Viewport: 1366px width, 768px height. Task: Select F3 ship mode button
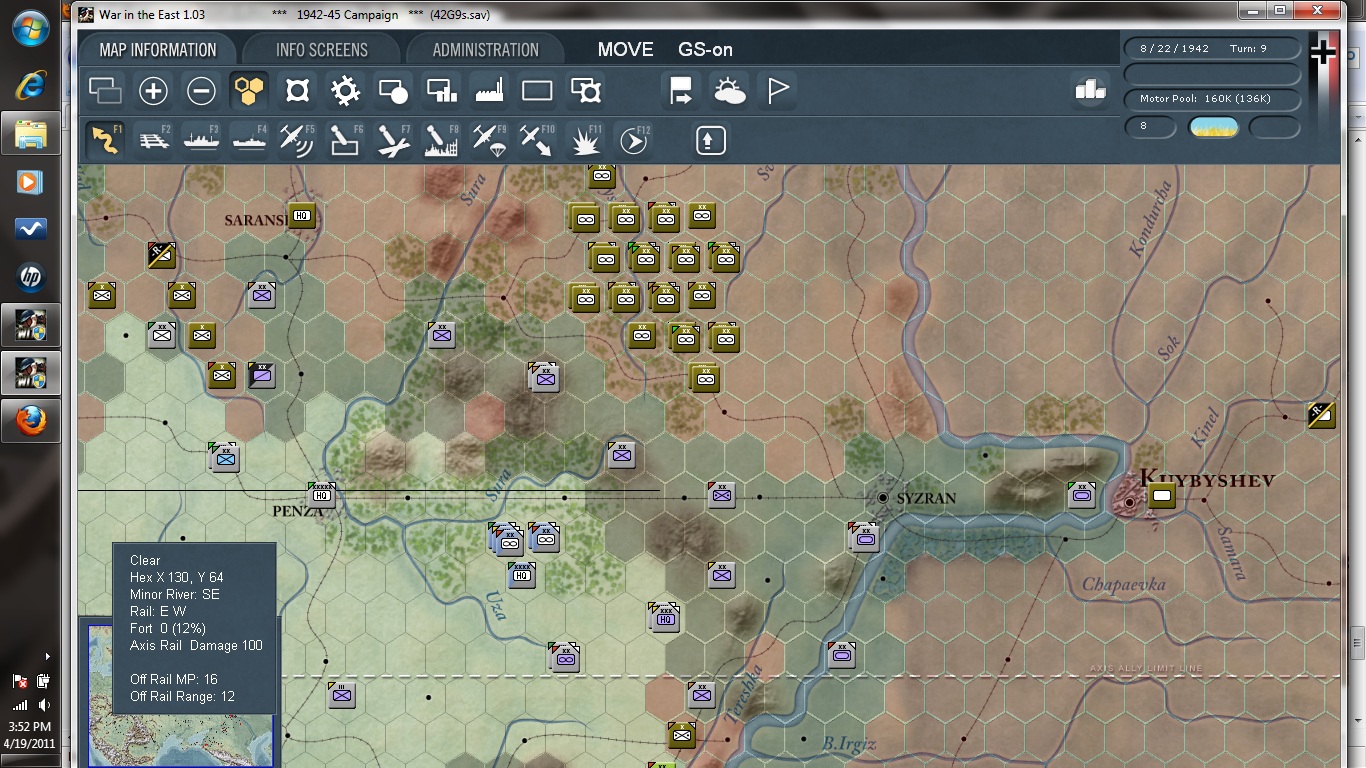pyautogui.click(x=201, y=140)
